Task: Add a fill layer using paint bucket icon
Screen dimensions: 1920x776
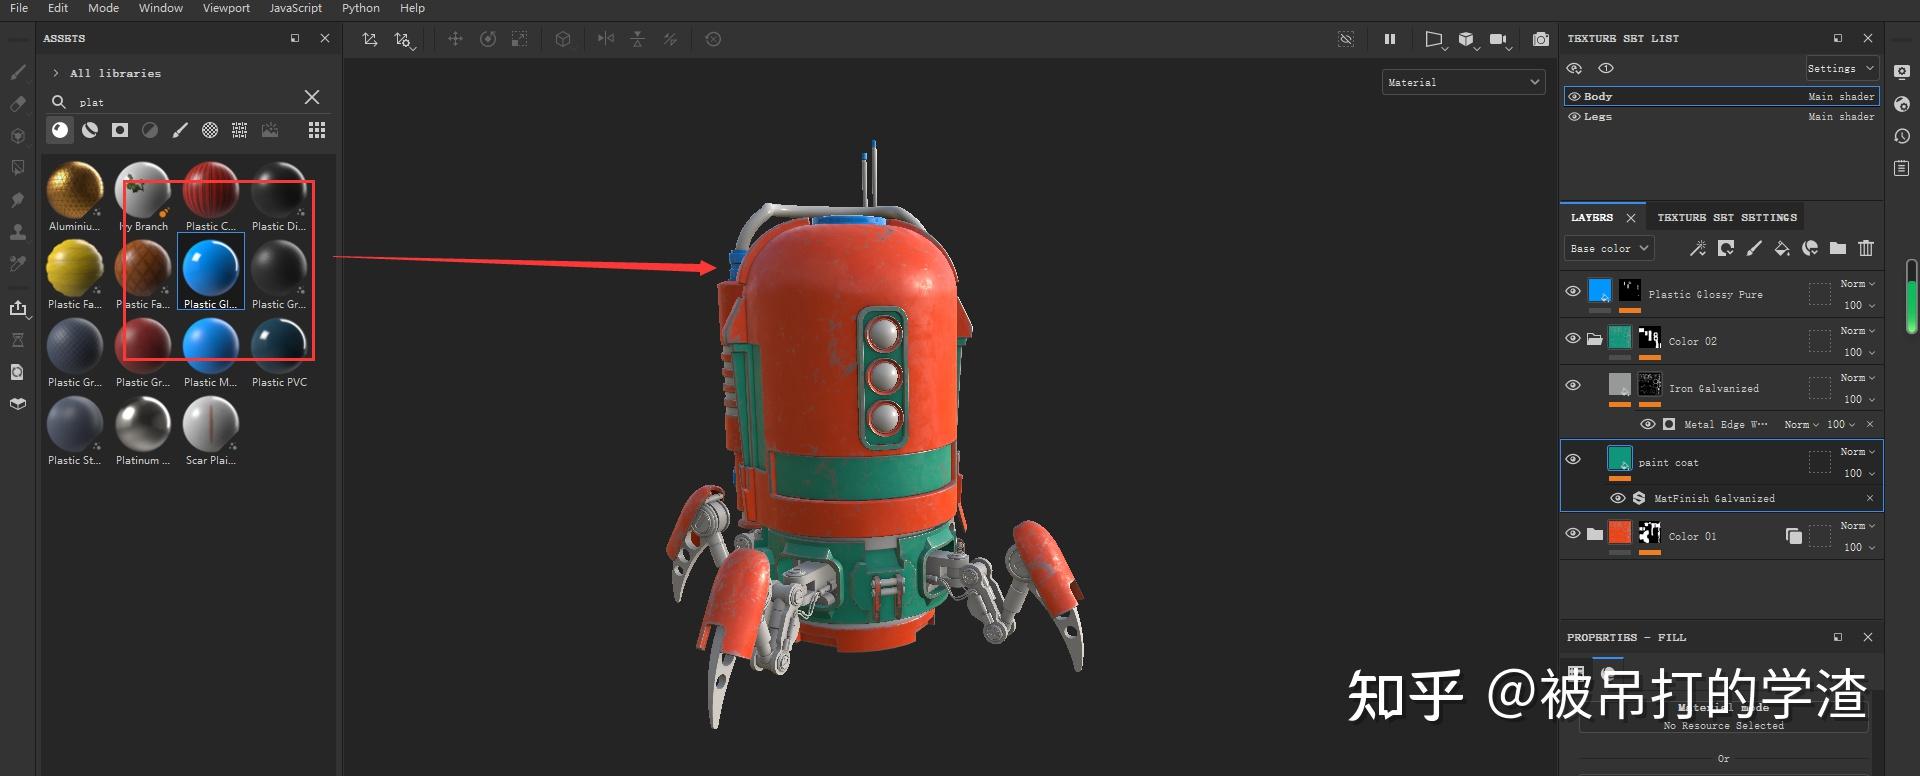Action: click(1782, 248)
